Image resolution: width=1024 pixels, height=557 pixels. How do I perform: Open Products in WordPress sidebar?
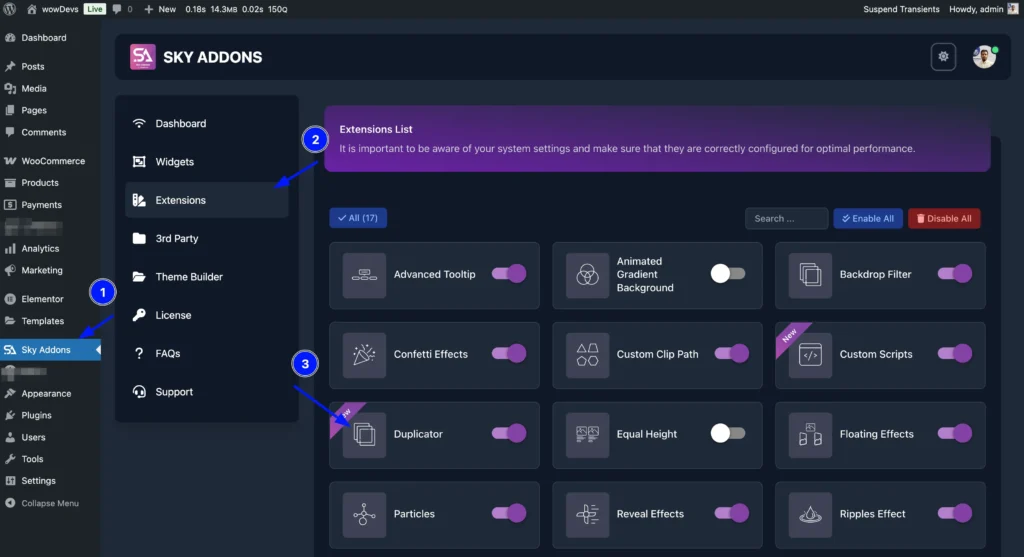pos(50,183)
